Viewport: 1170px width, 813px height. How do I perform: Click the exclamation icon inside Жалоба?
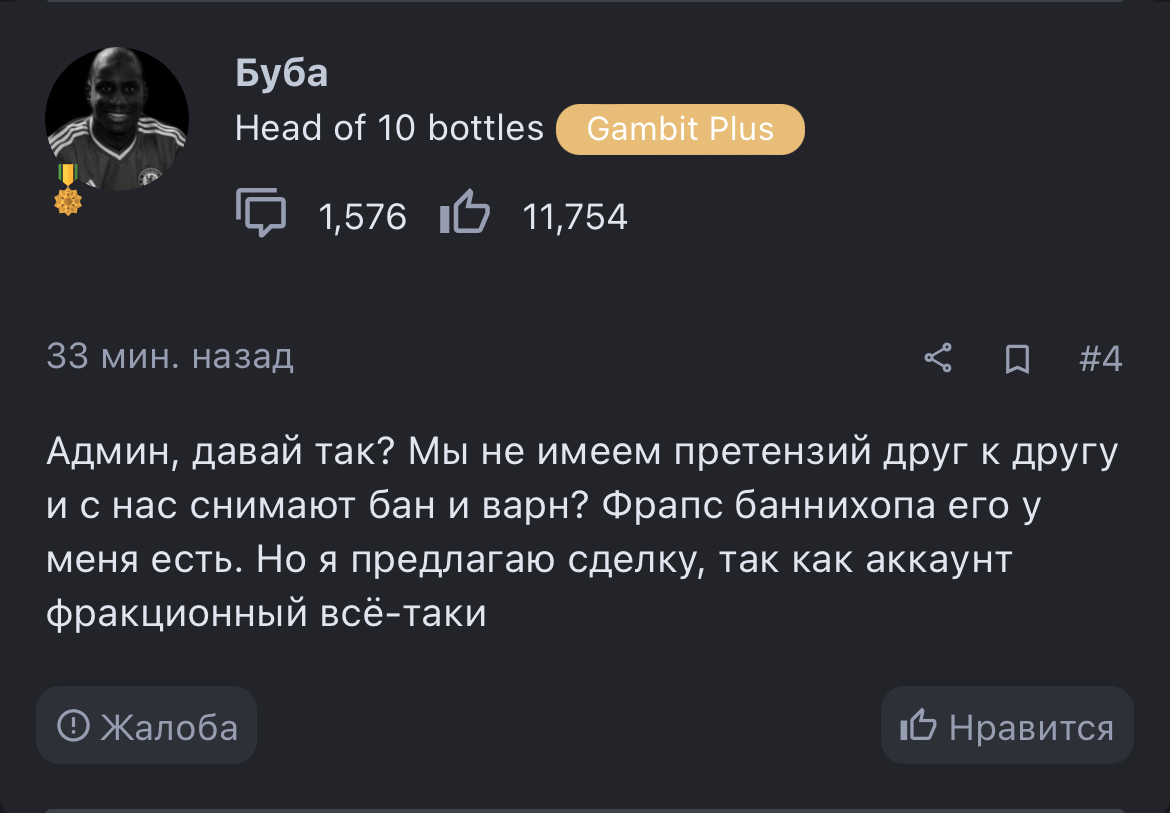(73, 726)
